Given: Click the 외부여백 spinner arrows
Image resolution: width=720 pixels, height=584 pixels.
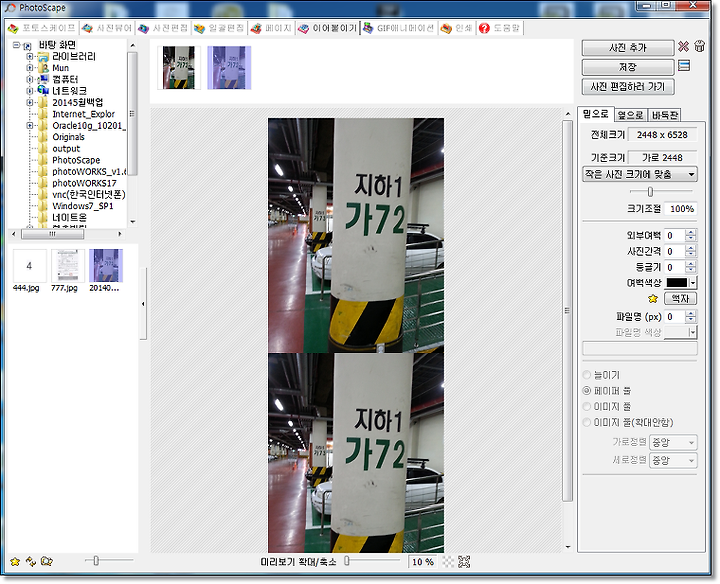Looking at the screenshot, I should tap(690, 236).
